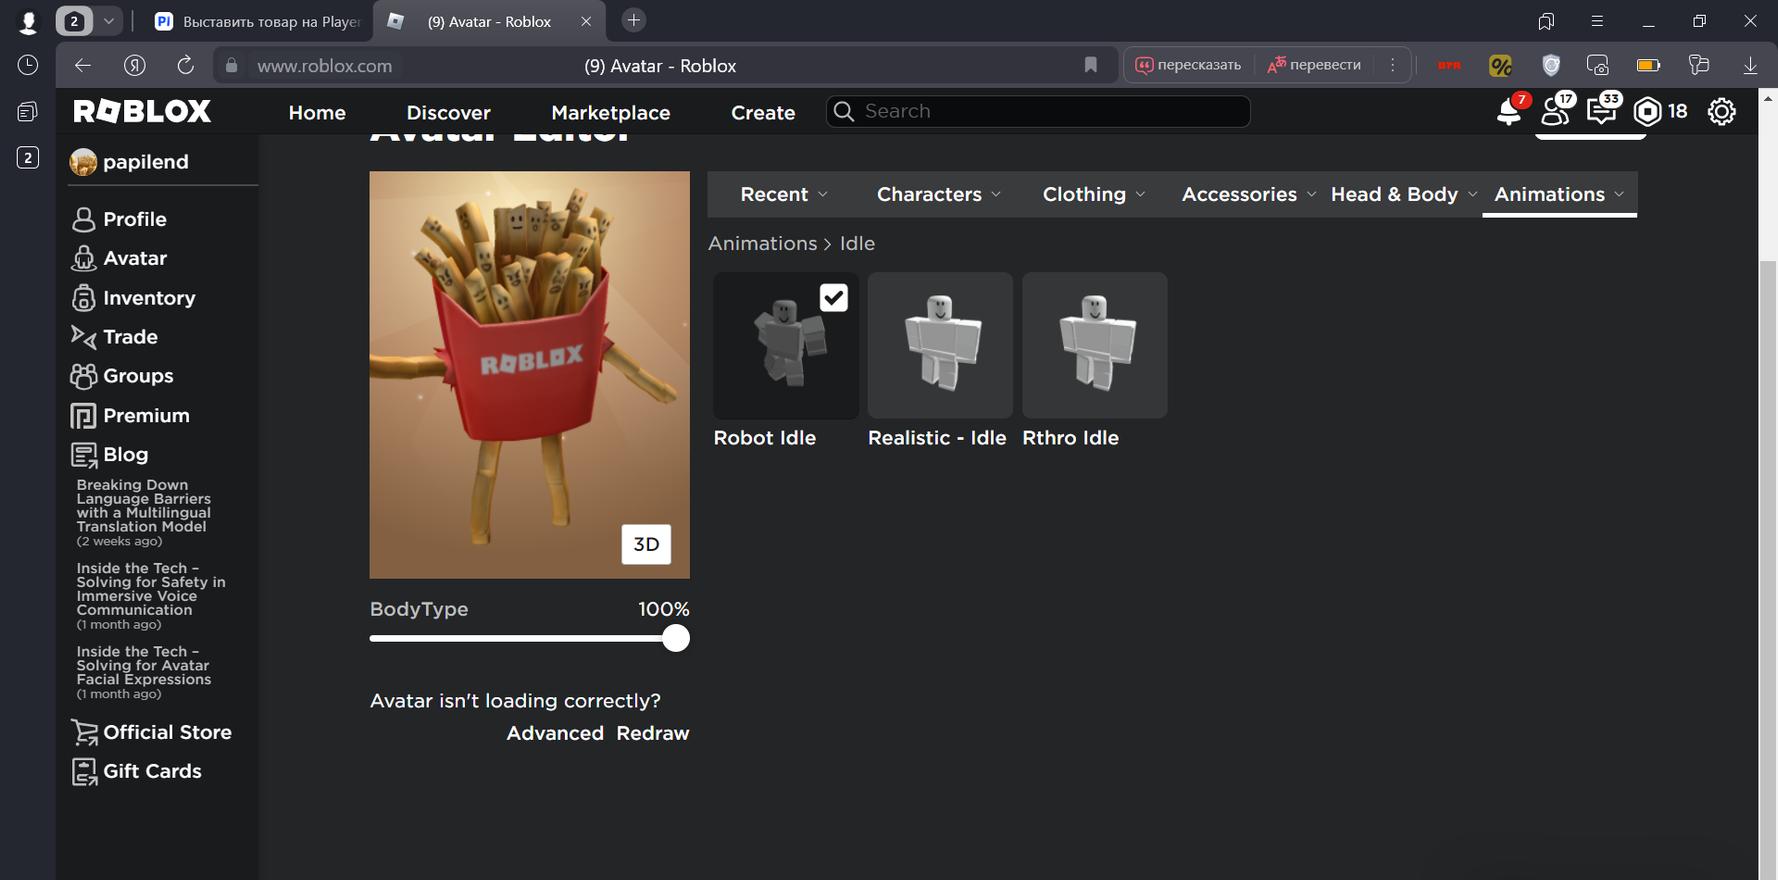
Task: Expand the Recent dropdown
Action: click(784, 194)
